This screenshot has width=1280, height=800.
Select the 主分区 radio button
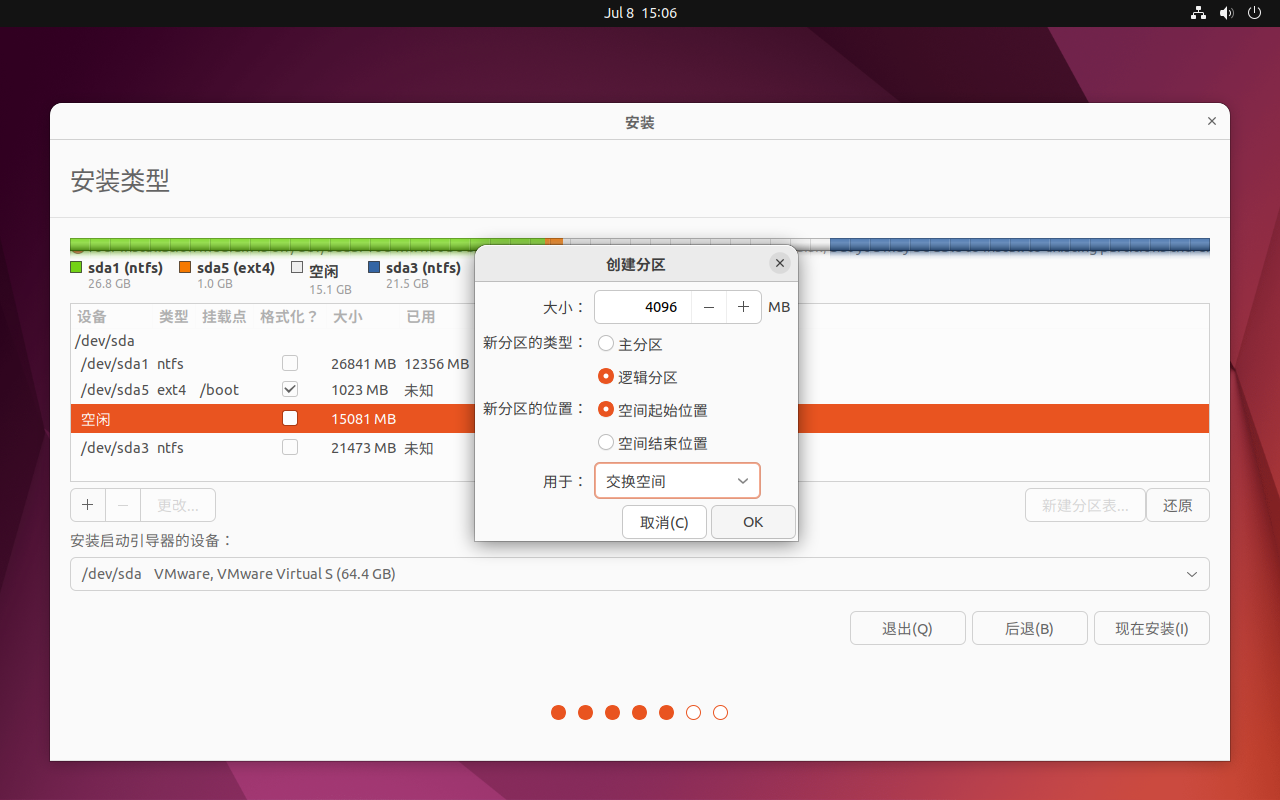tap(606, 344)
